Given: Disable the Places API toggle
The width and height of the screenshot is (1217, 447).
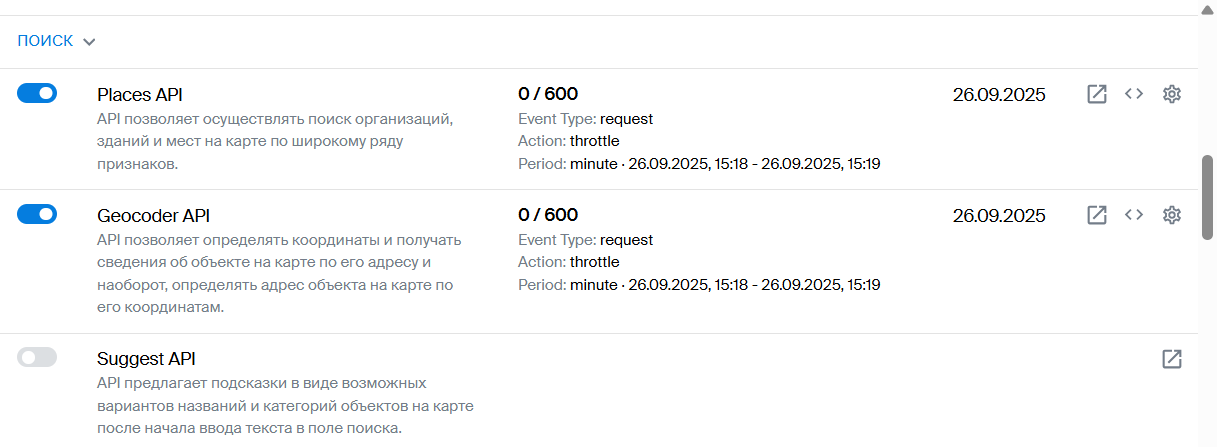Looking at the screenshot, I should pyautogui.click(x=37, y=93).
